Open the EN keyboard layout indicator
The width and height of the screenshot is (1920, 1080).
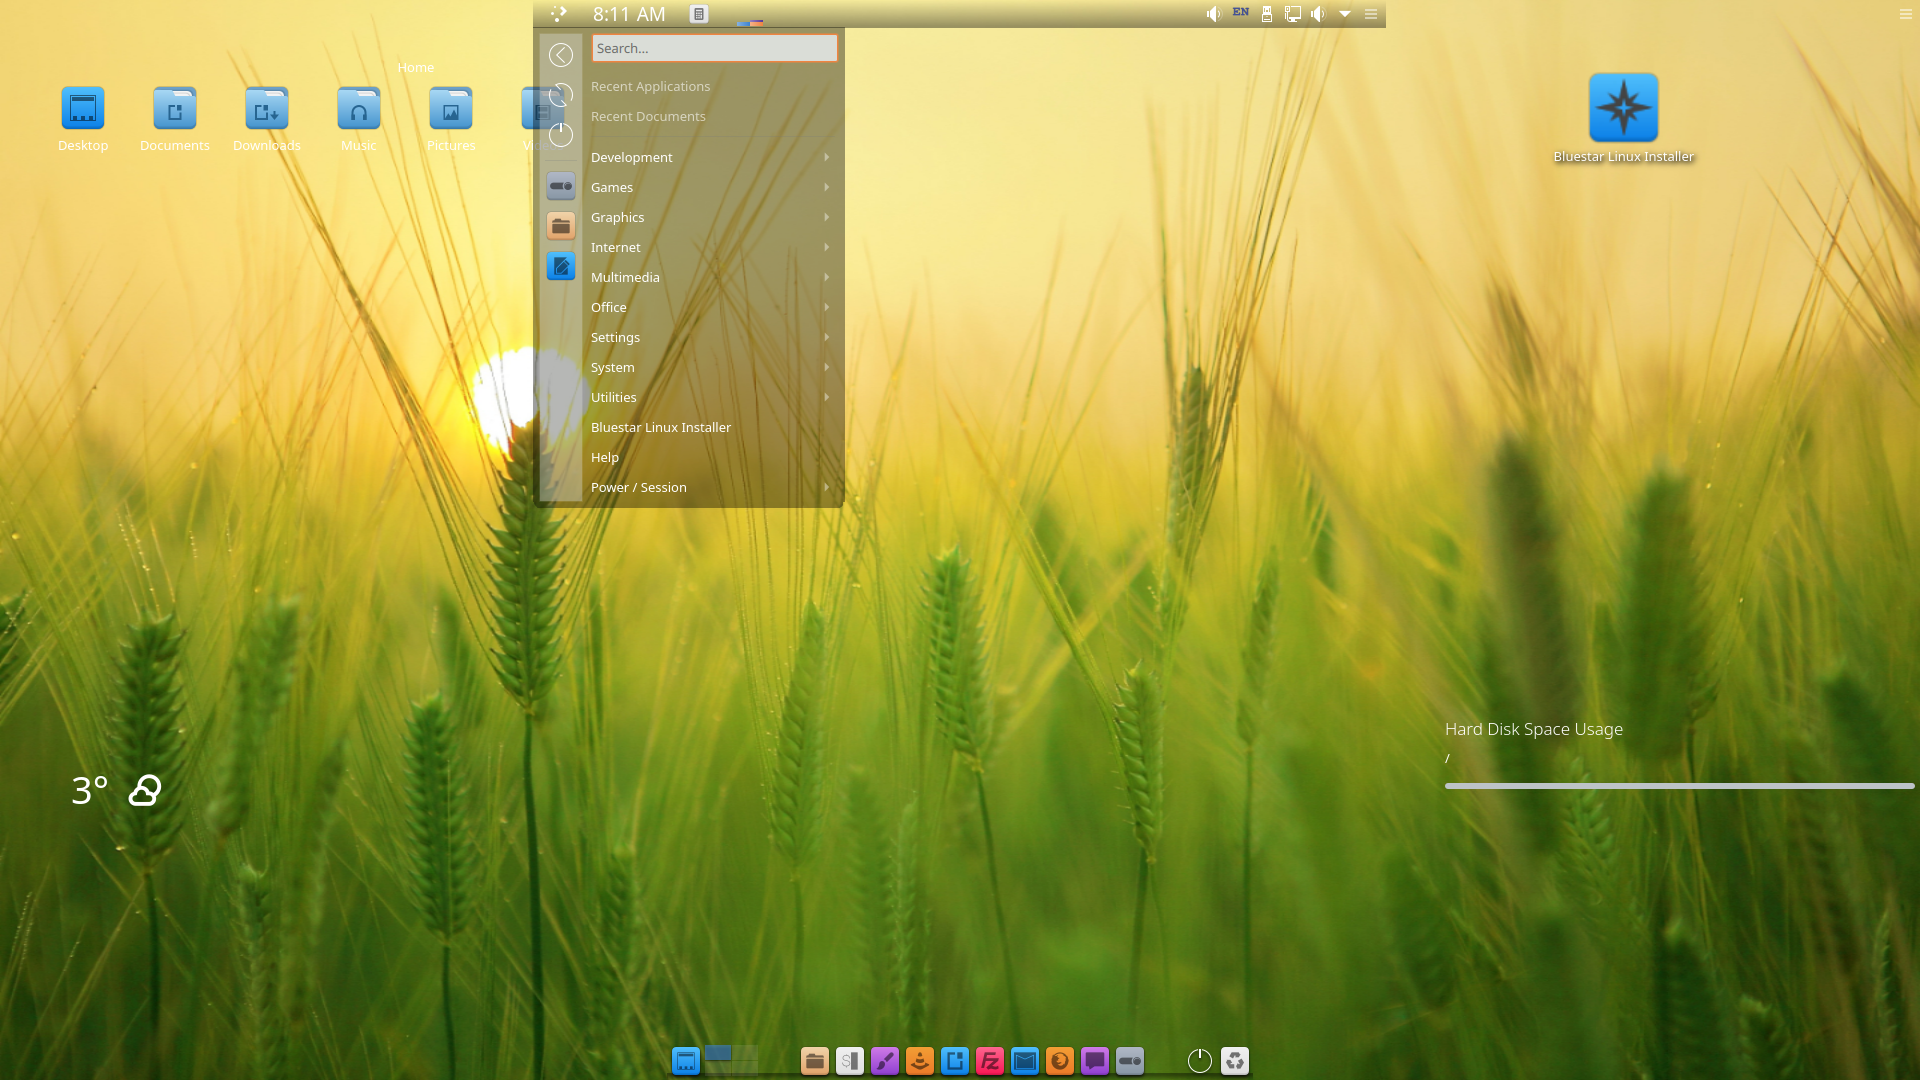click(x=1241, y=12)
